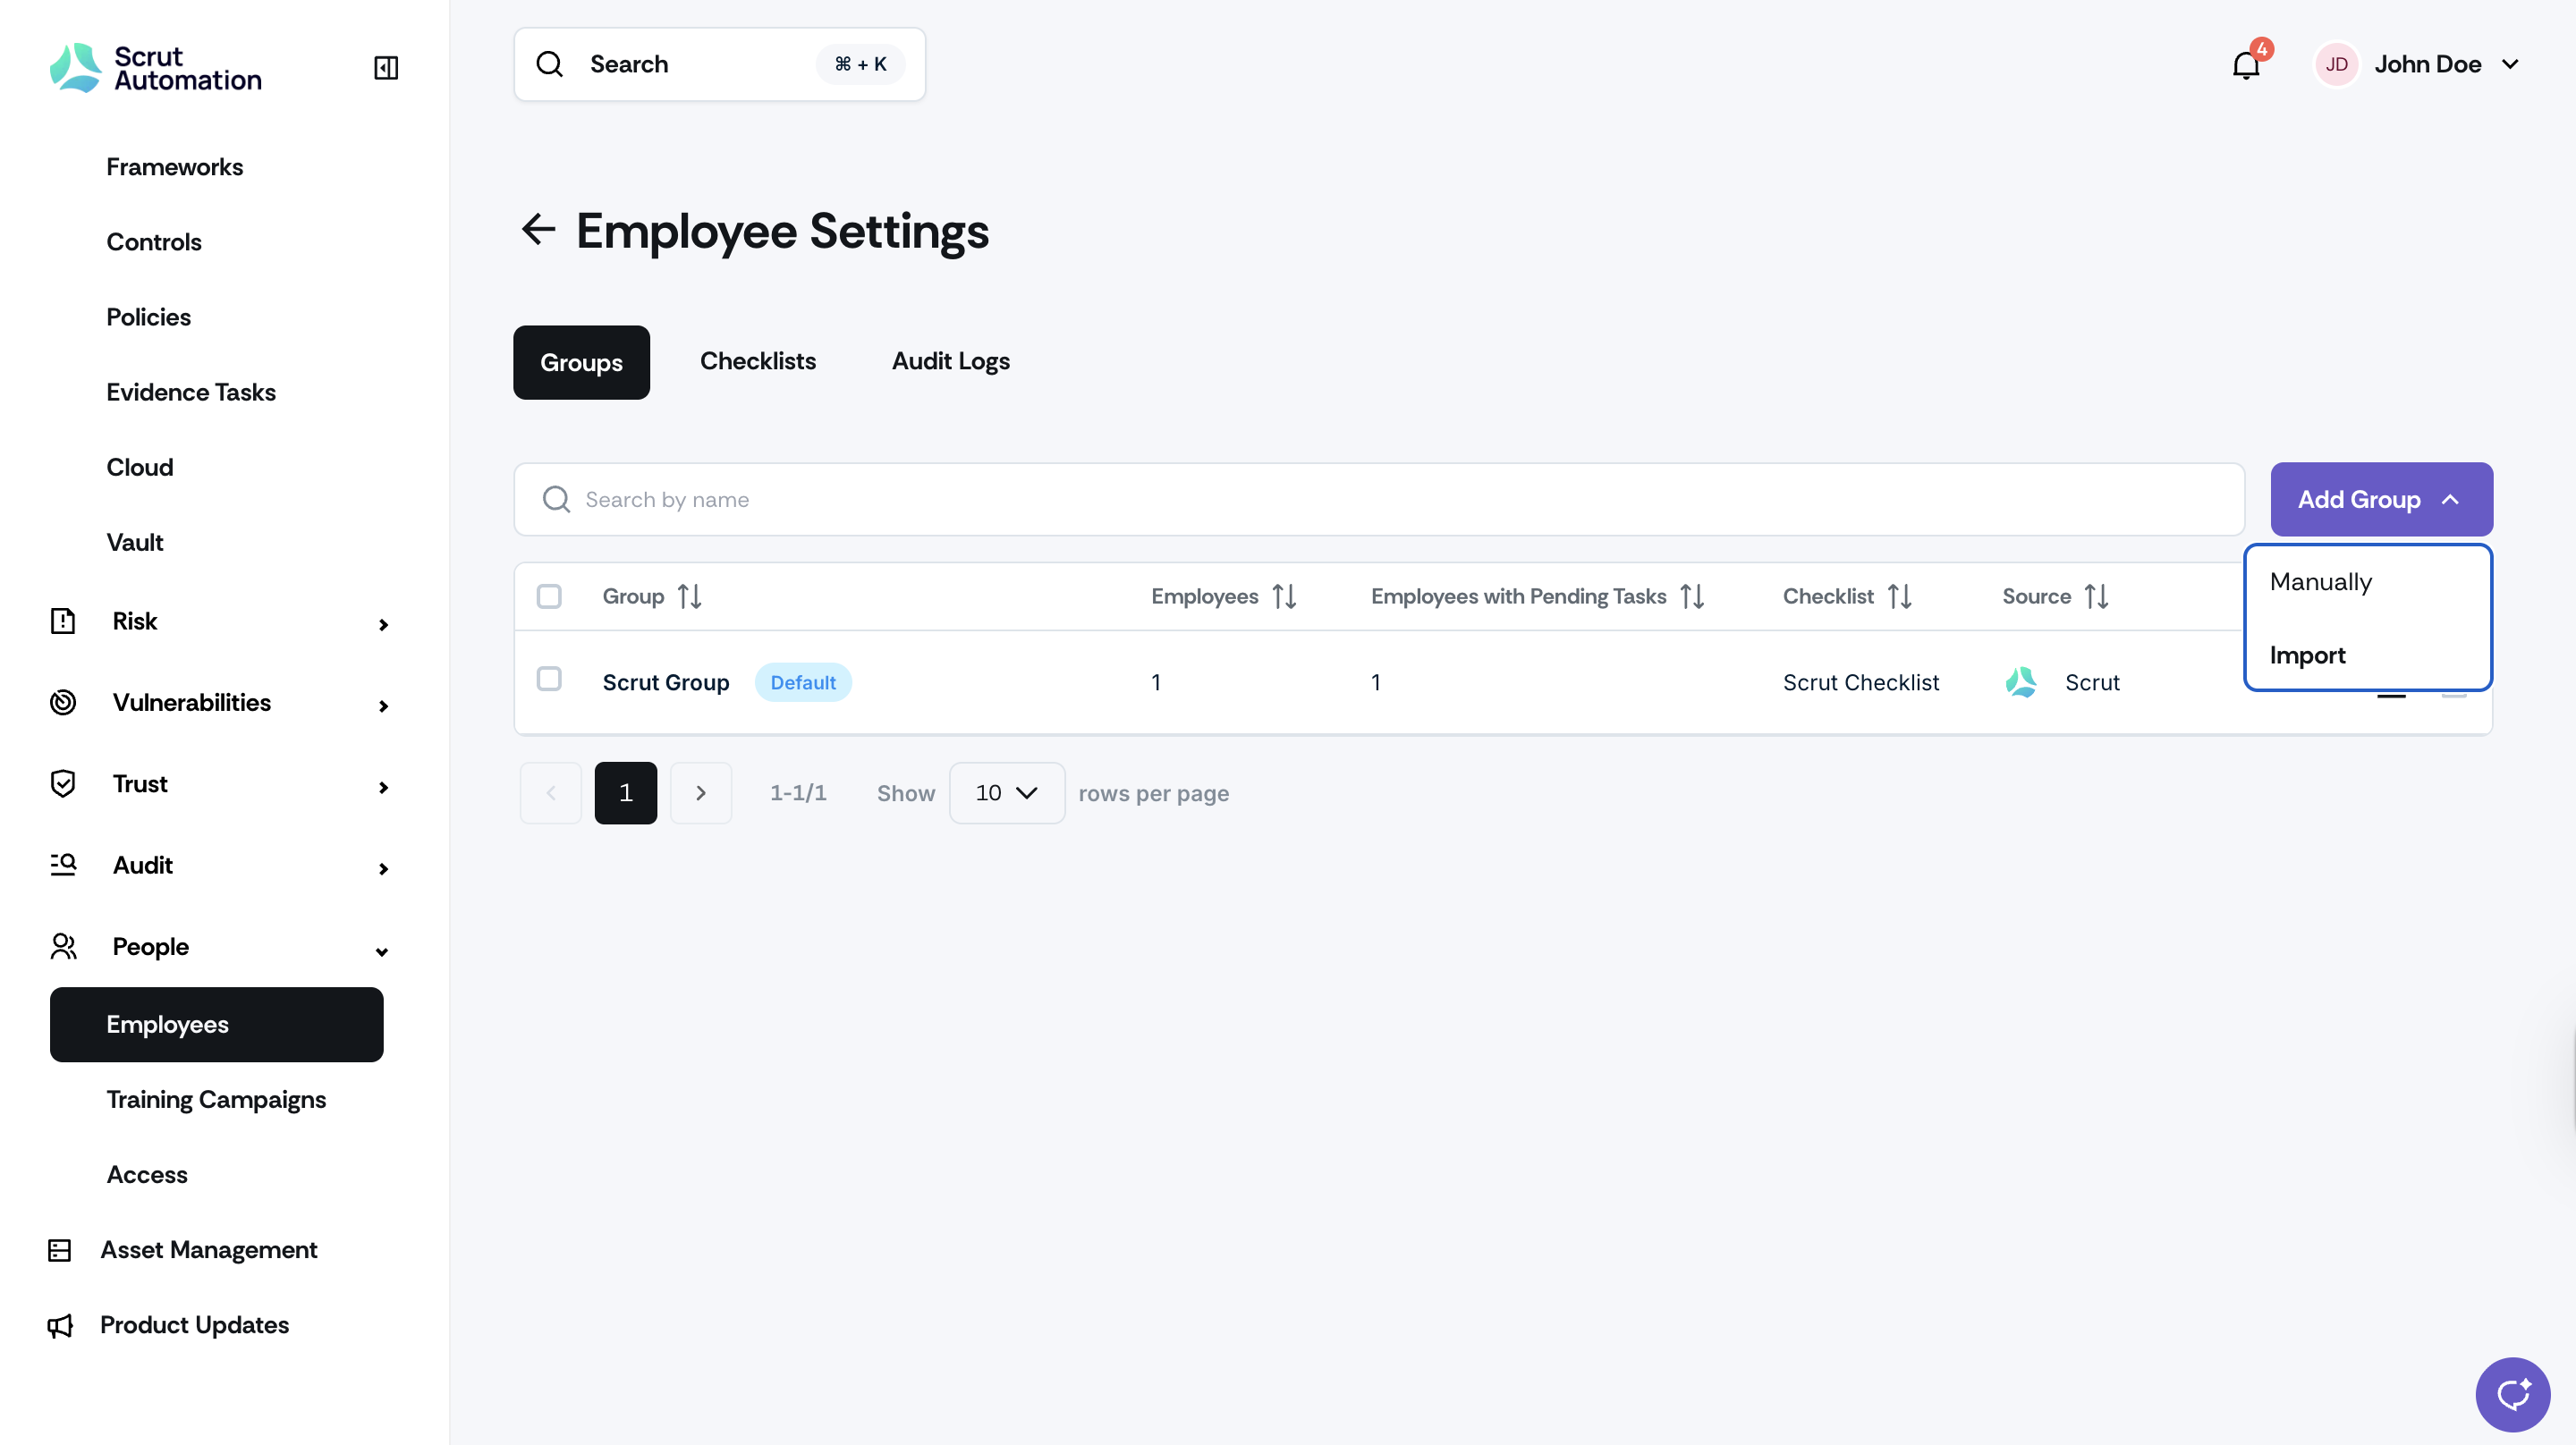2576x1445 pixels.
Task: Sort by the Source column arrows
Action: tap(2097, 597)
